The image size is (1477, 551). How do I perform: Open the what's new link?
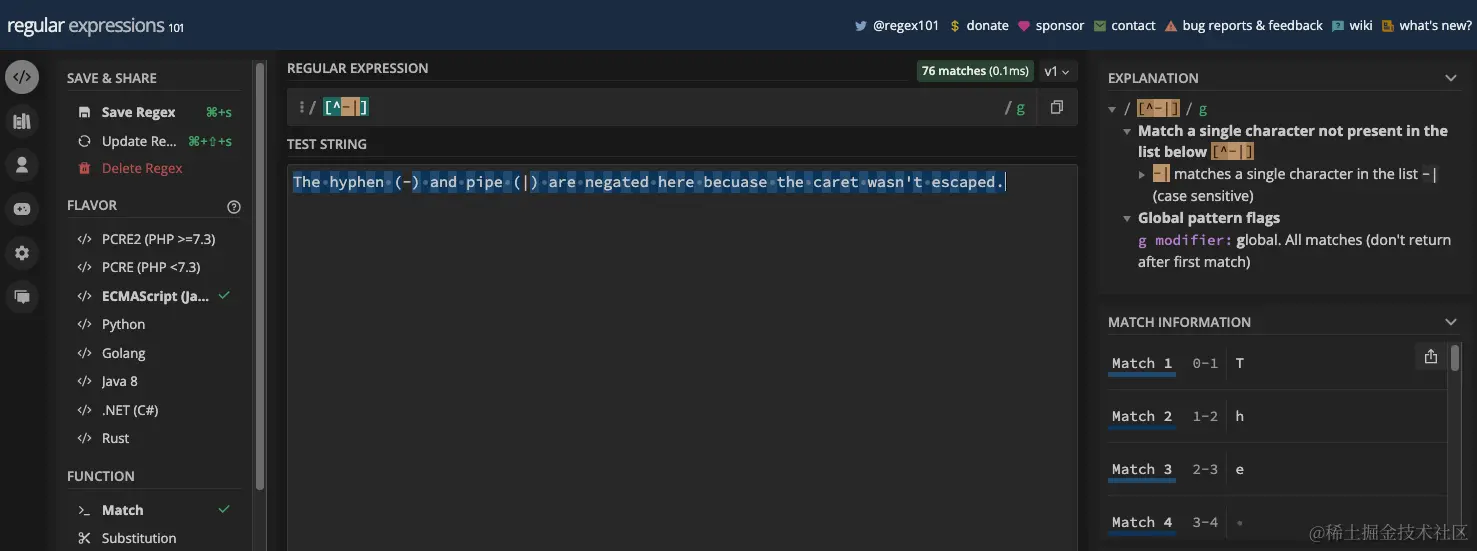1435,26
